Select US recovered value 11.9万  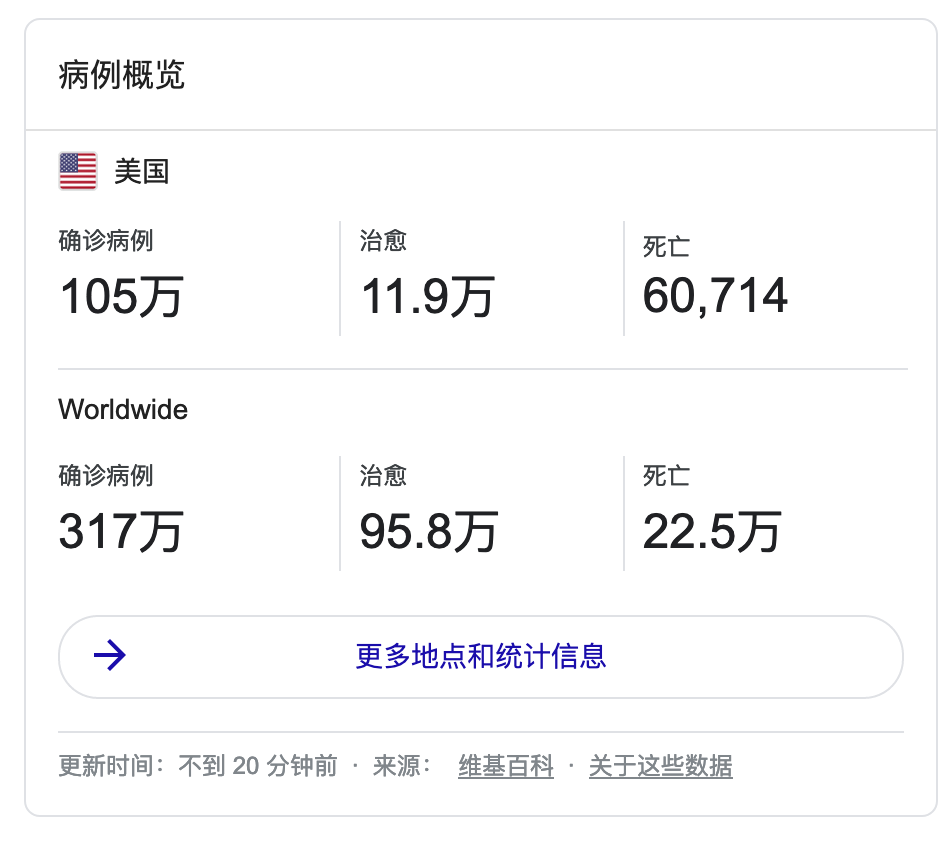tap(428, 296)
